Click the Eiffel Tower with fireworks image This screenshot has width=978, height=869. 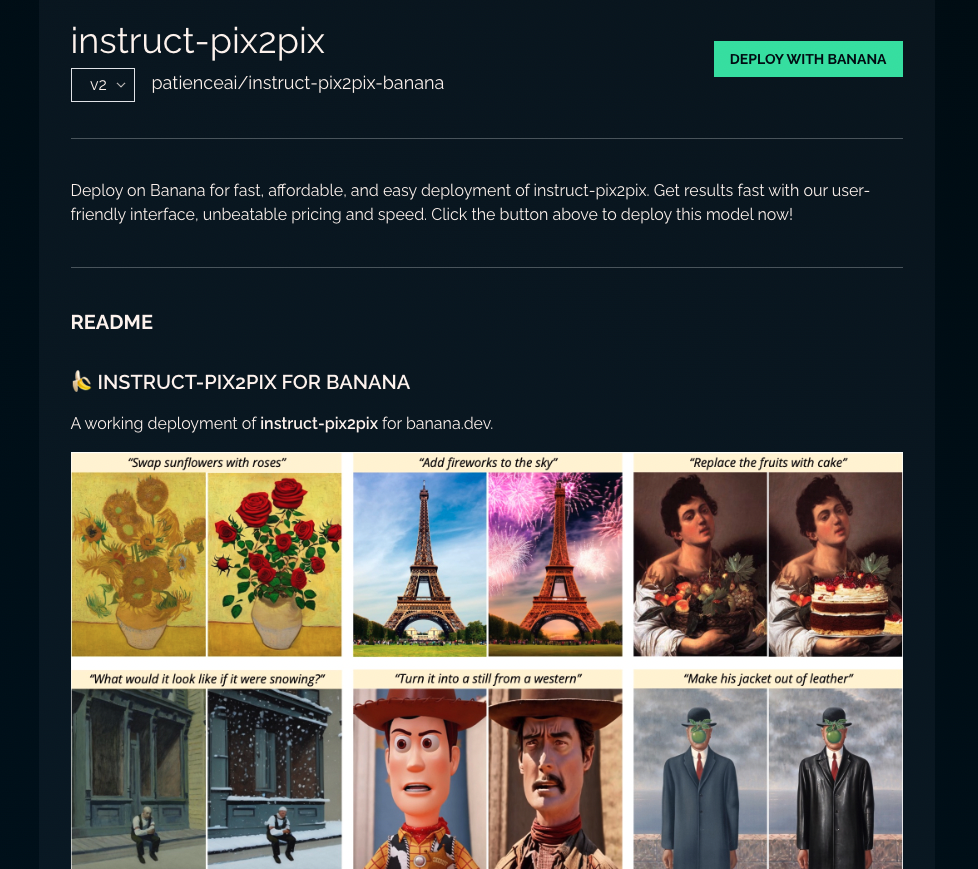(555, 564)
